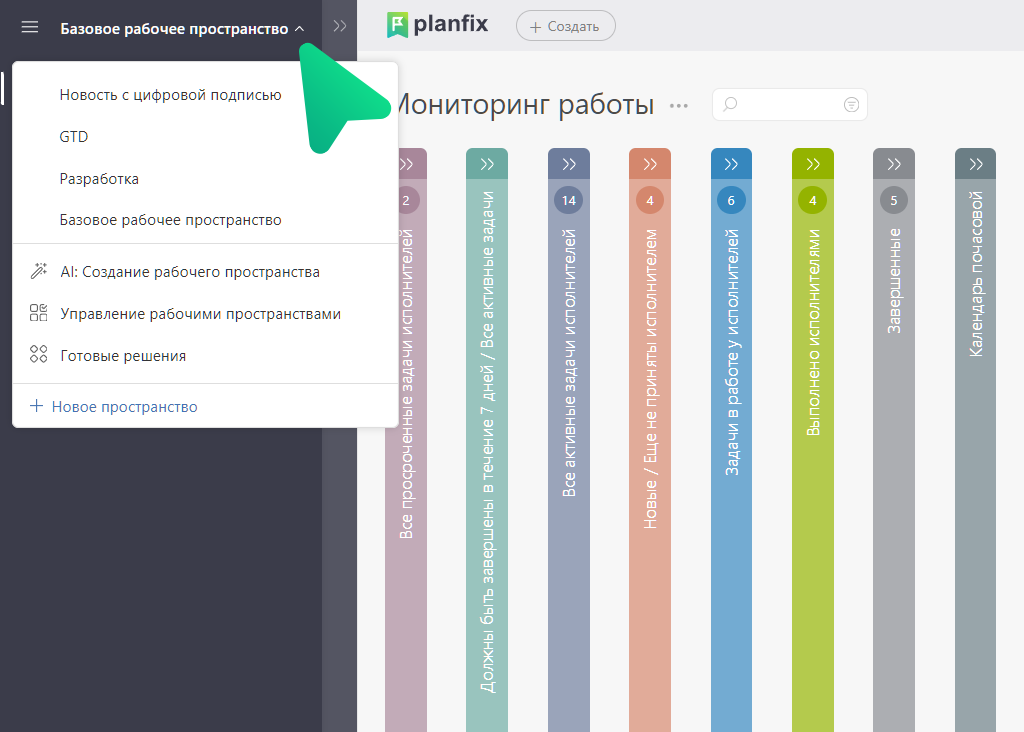This screenshot has height=732, width=1024.
Task: Click counter badge 6 on tasks in work
Action: coord(731,200)
